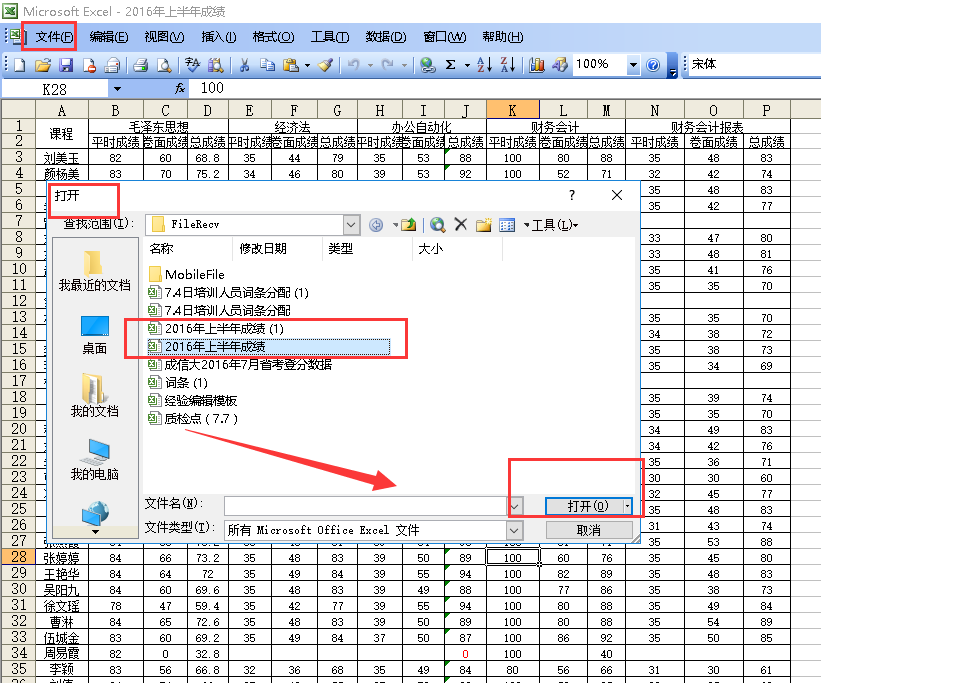This screenshot has height=683, width=960.
Task: Click the Open folder toolbar icon
Action: pyautogui.click(x=42, y=65)
